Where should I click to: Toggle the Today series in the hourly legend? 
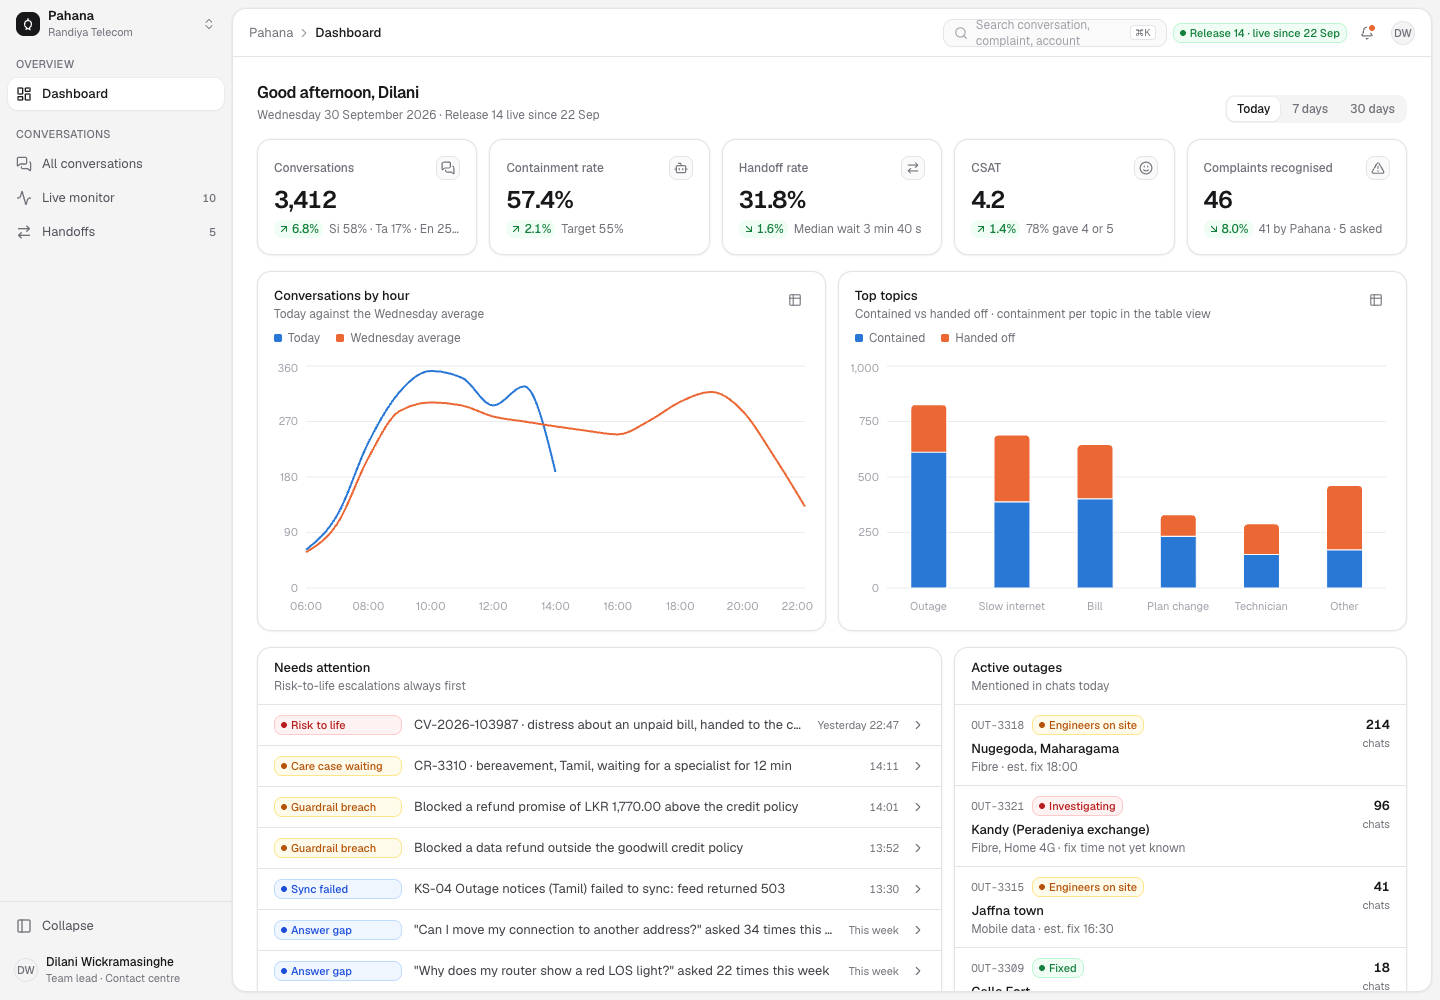[297, 338]
